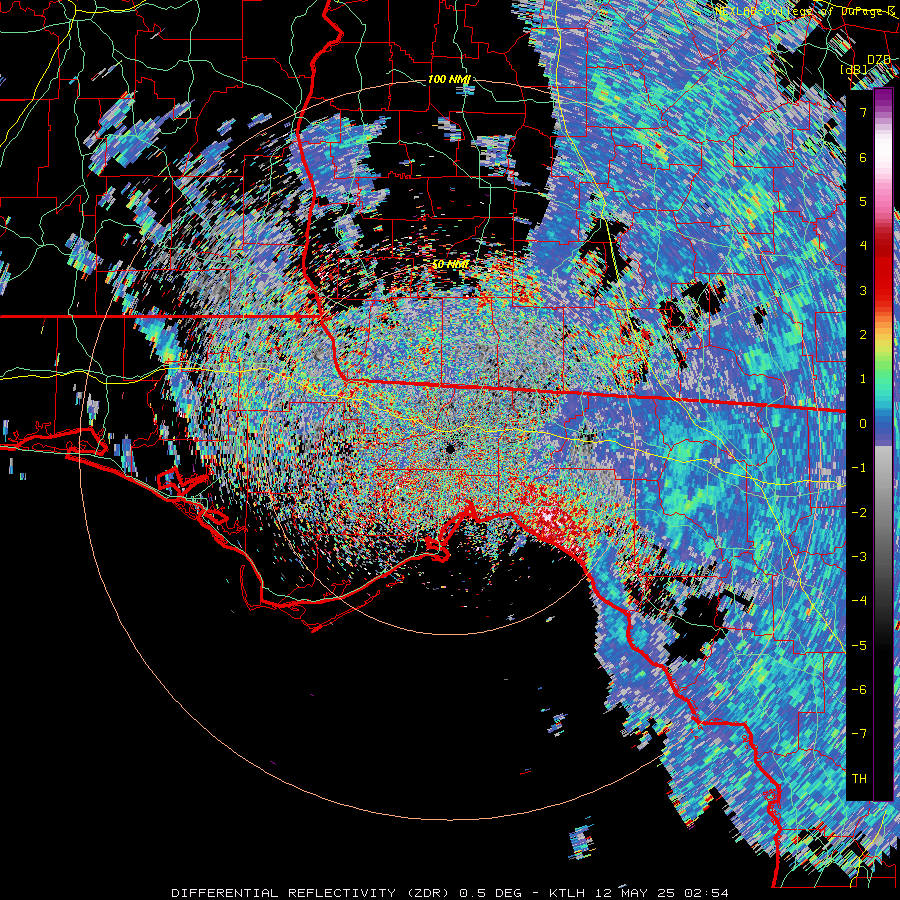This screenshot has width=900, height=900.
Task: Click the black radar site dot at map center
Action: click(x=449, y=448)
